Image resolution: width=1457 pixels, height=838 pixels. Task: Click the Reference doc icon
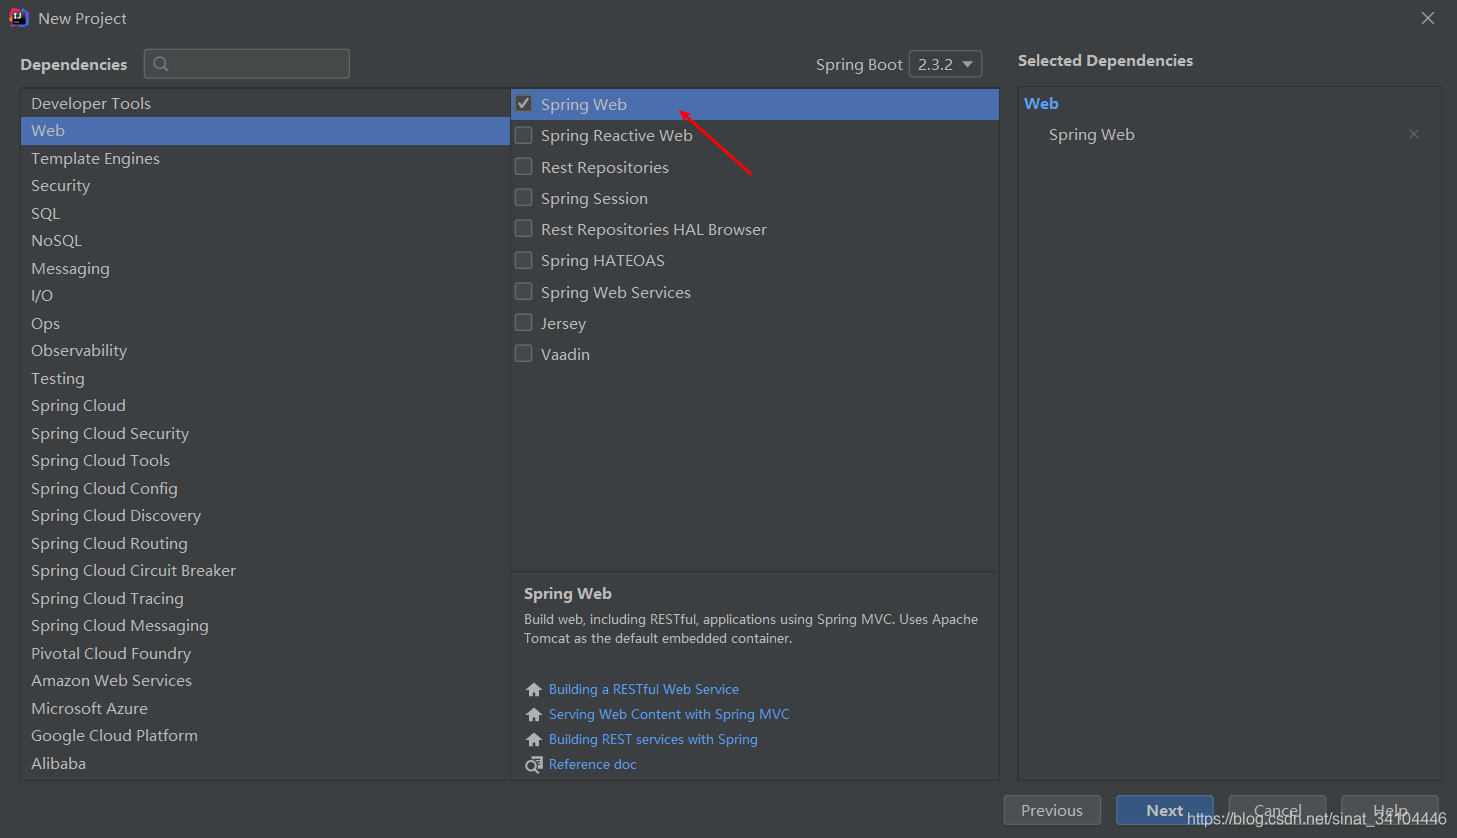[x=534, y=765]
